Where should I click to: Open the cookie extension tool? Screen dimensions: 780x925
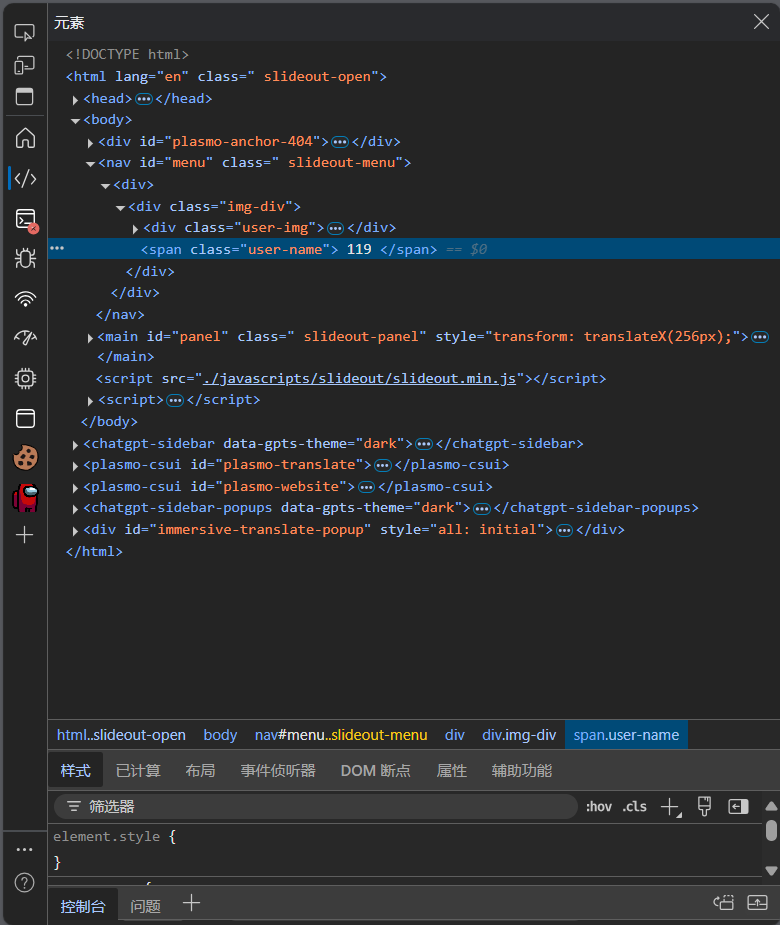coord(25,458)
